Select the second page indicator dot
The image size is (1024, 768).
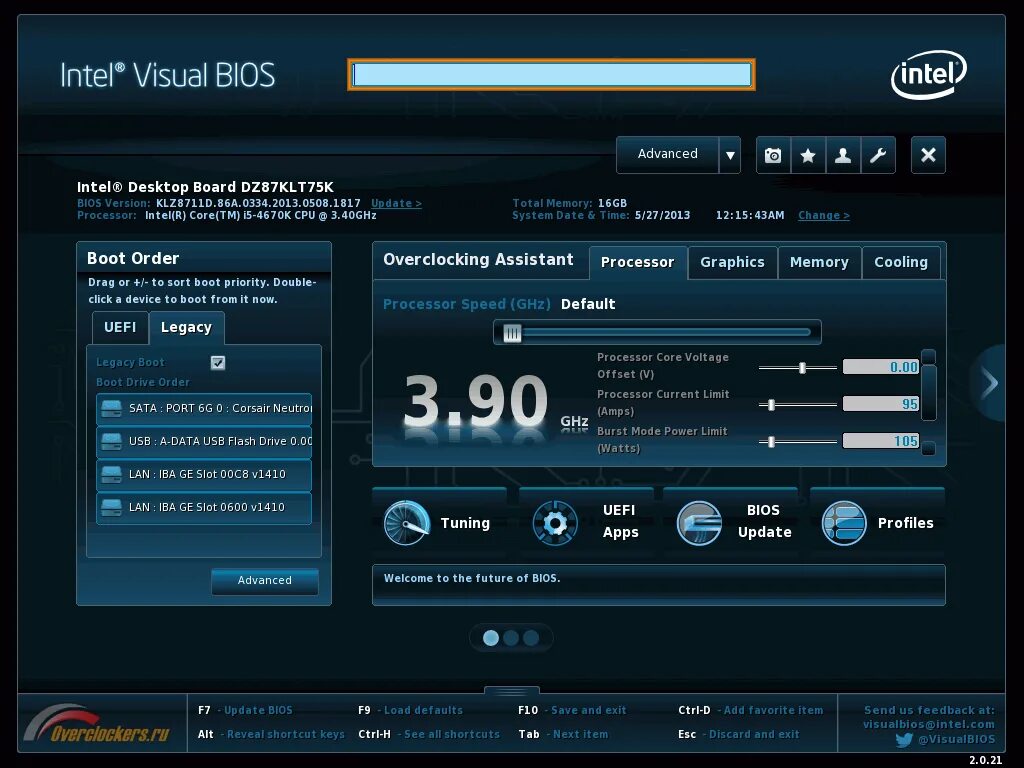tap(511, 638)
